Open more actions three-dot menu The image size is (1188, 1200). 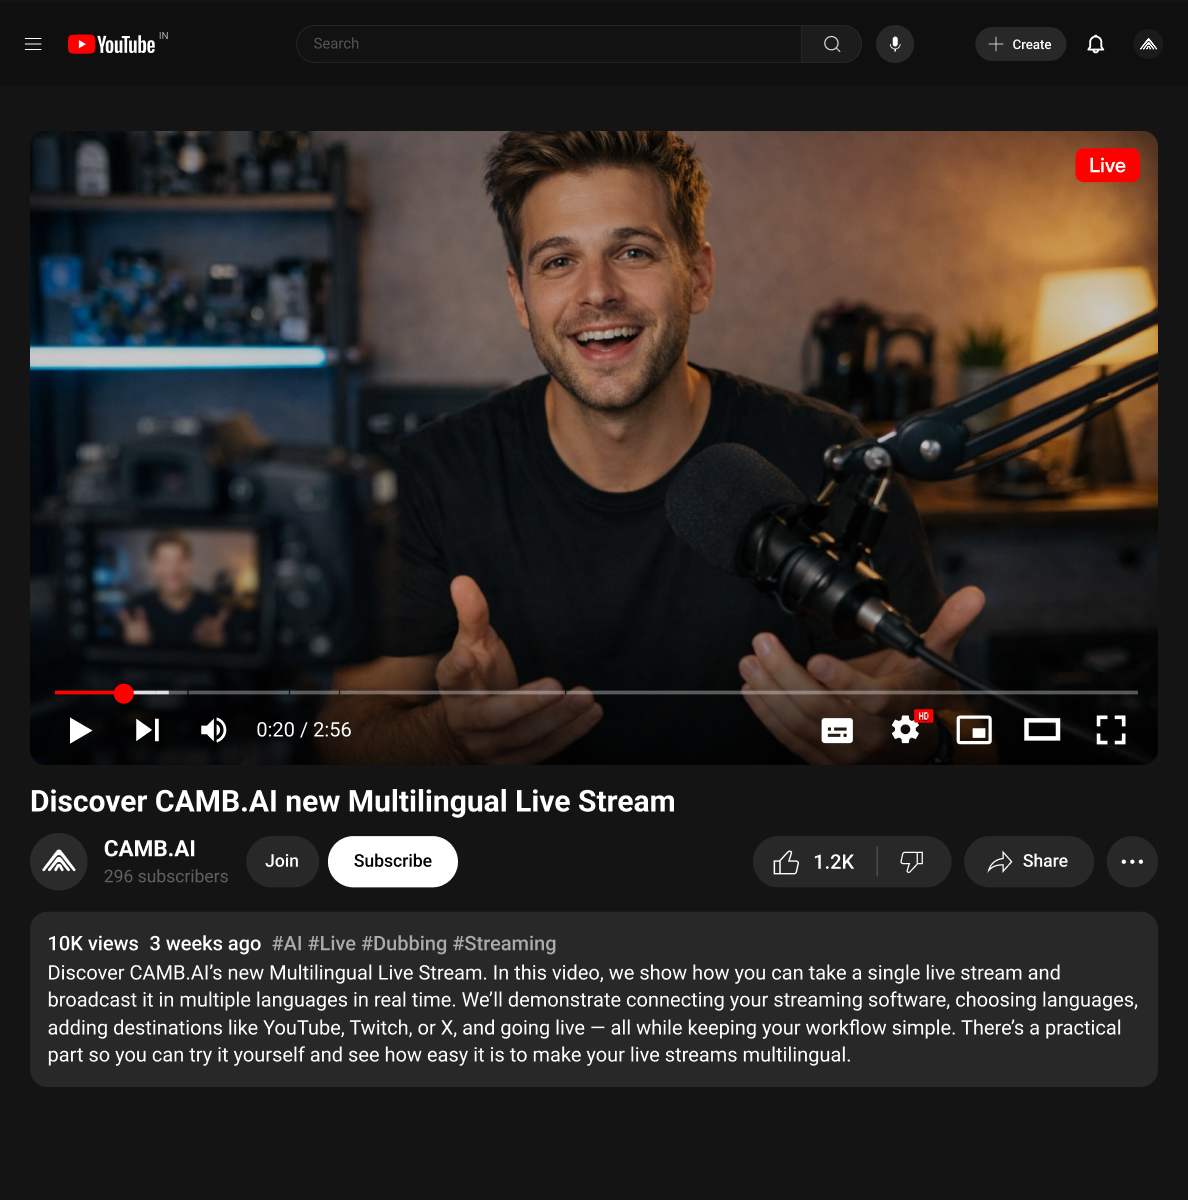[1132, 862]
